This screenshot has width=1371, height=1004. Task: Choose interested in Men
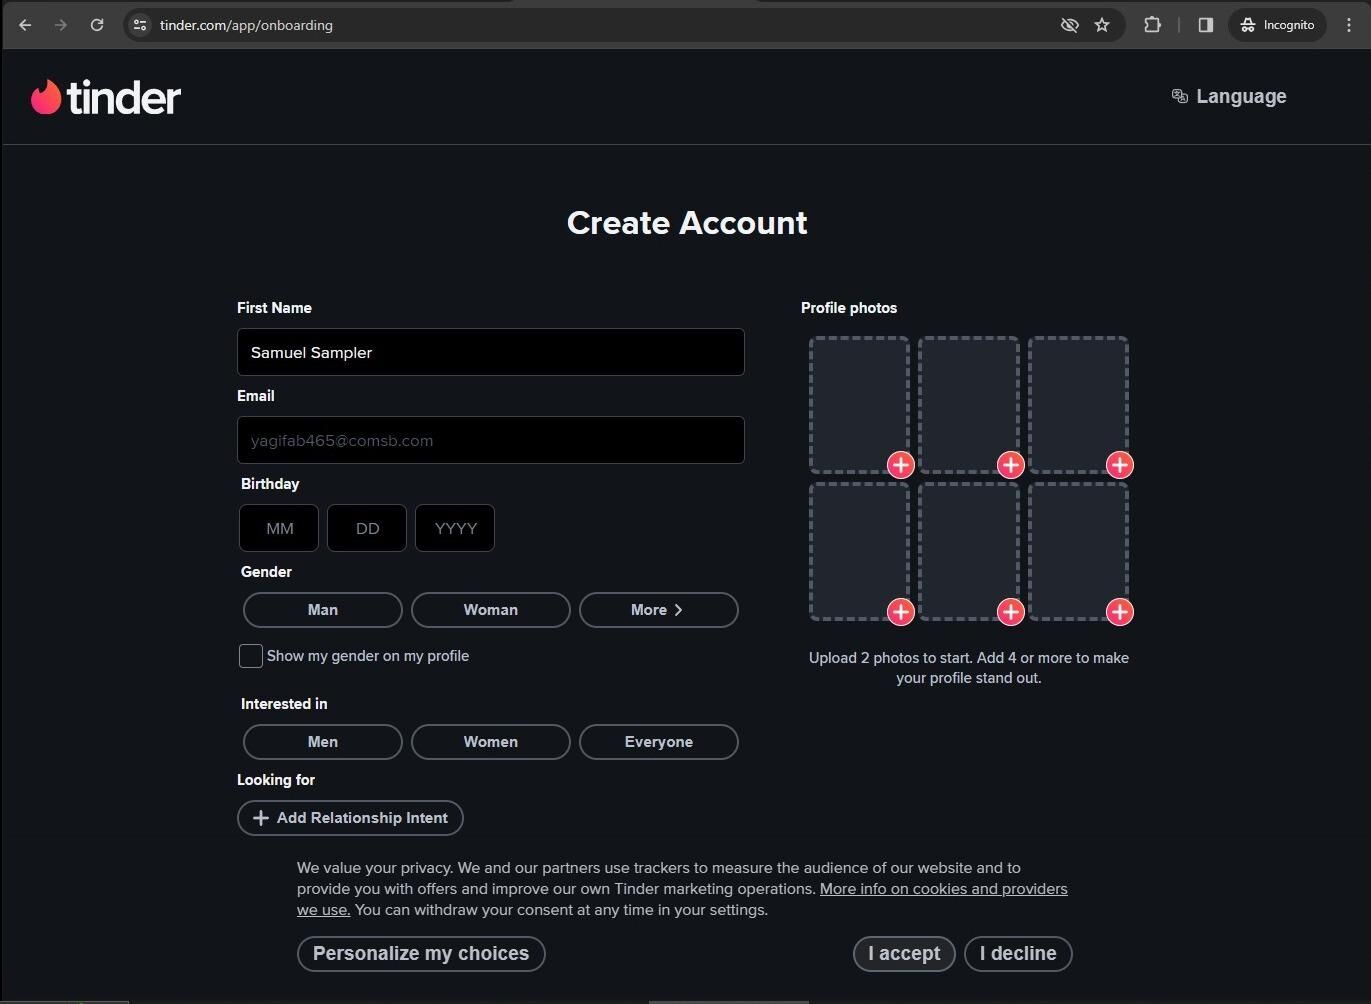tap(323, 742)
